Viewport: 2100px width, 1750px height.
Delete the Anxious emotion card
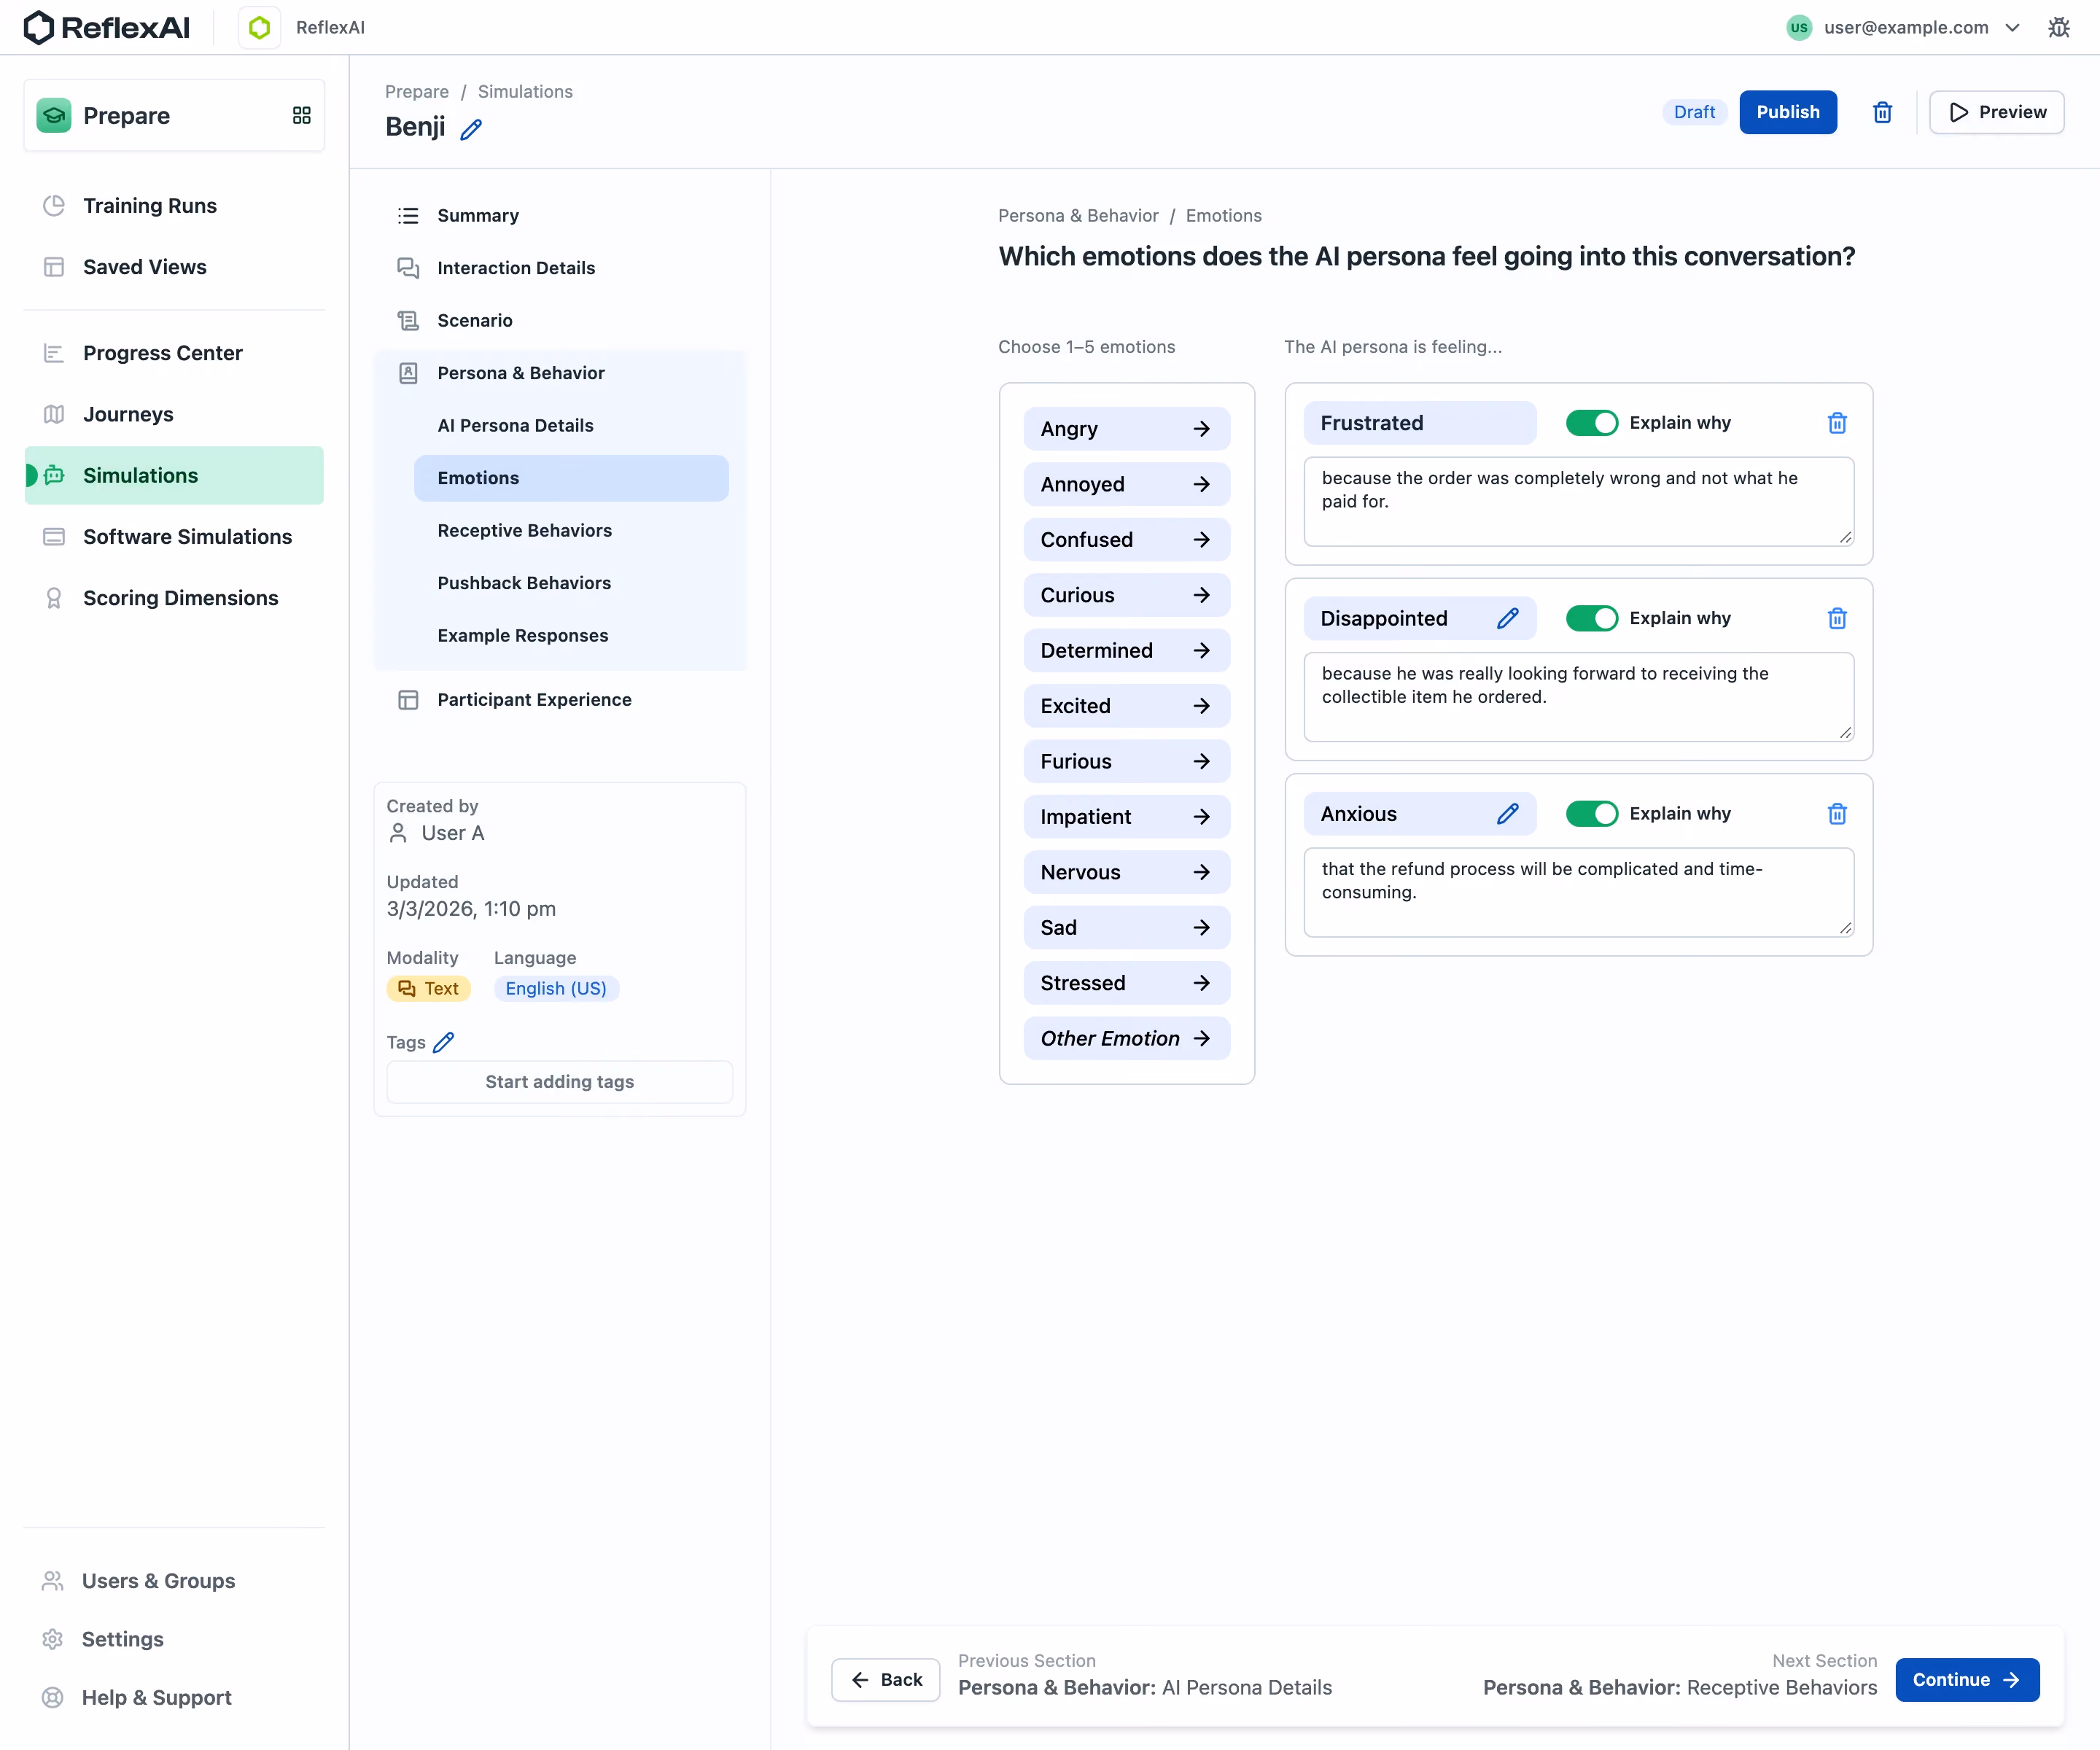tap(1837, 814)
